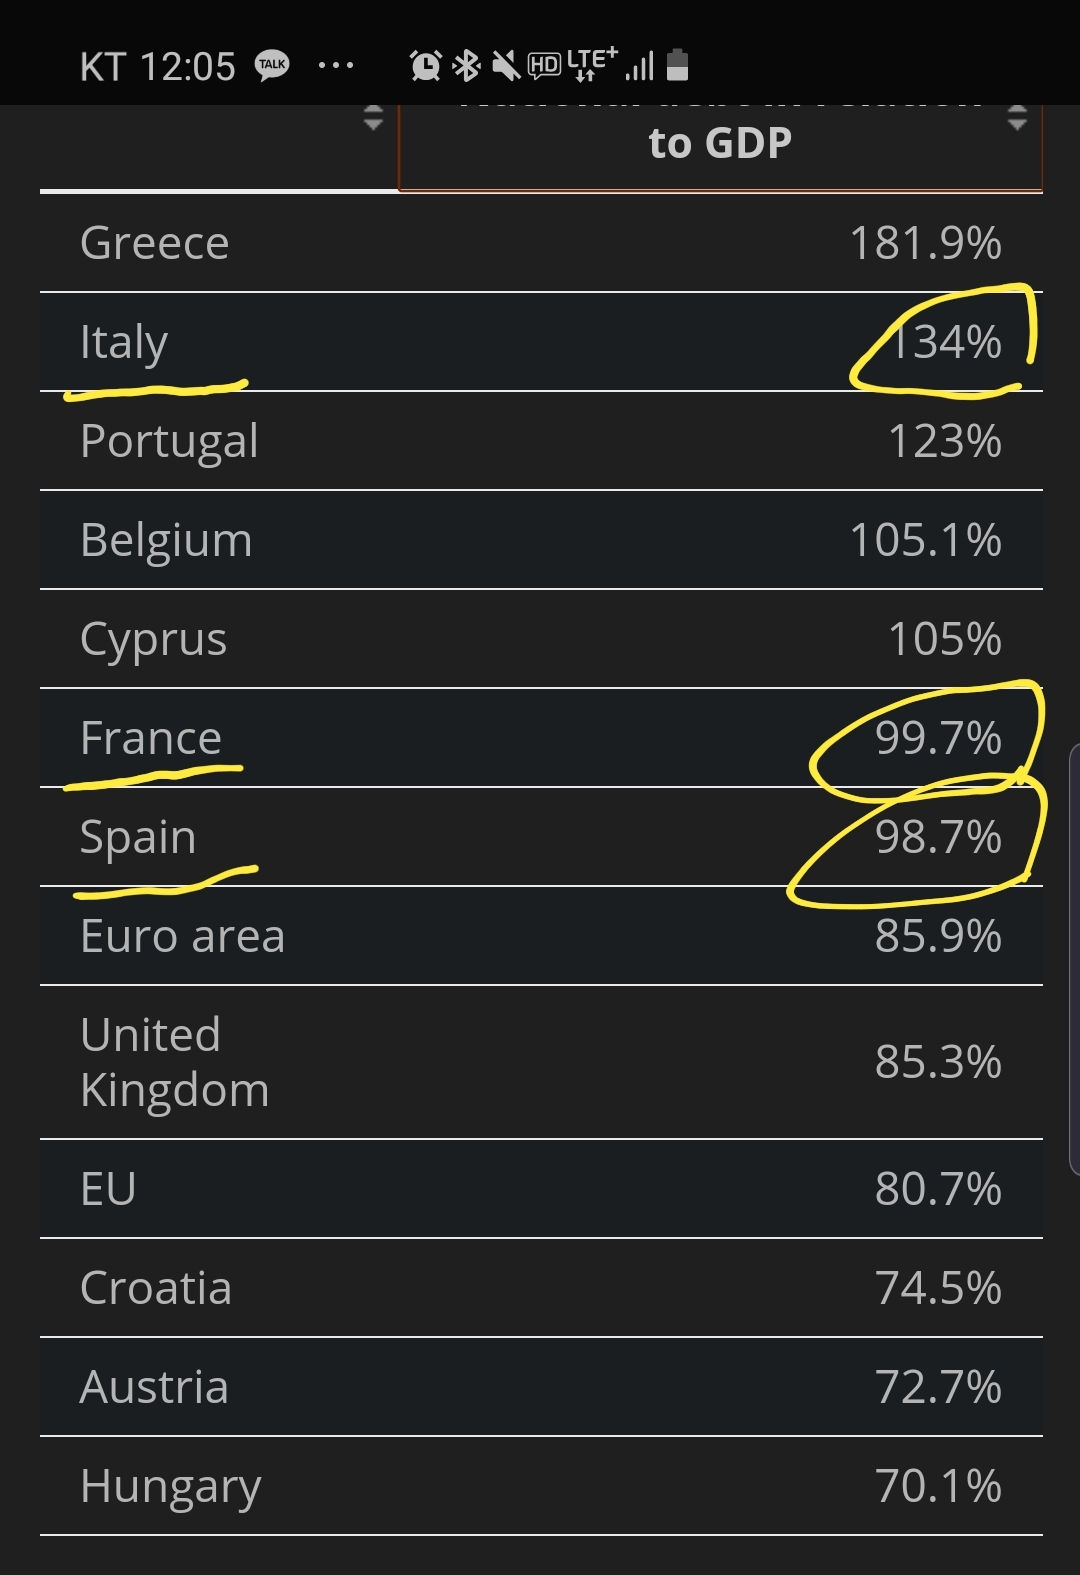This screenshot has height=1575, width=1080.
Task: Sort by debt to GDP column arrows
Action: (1017, 118)
